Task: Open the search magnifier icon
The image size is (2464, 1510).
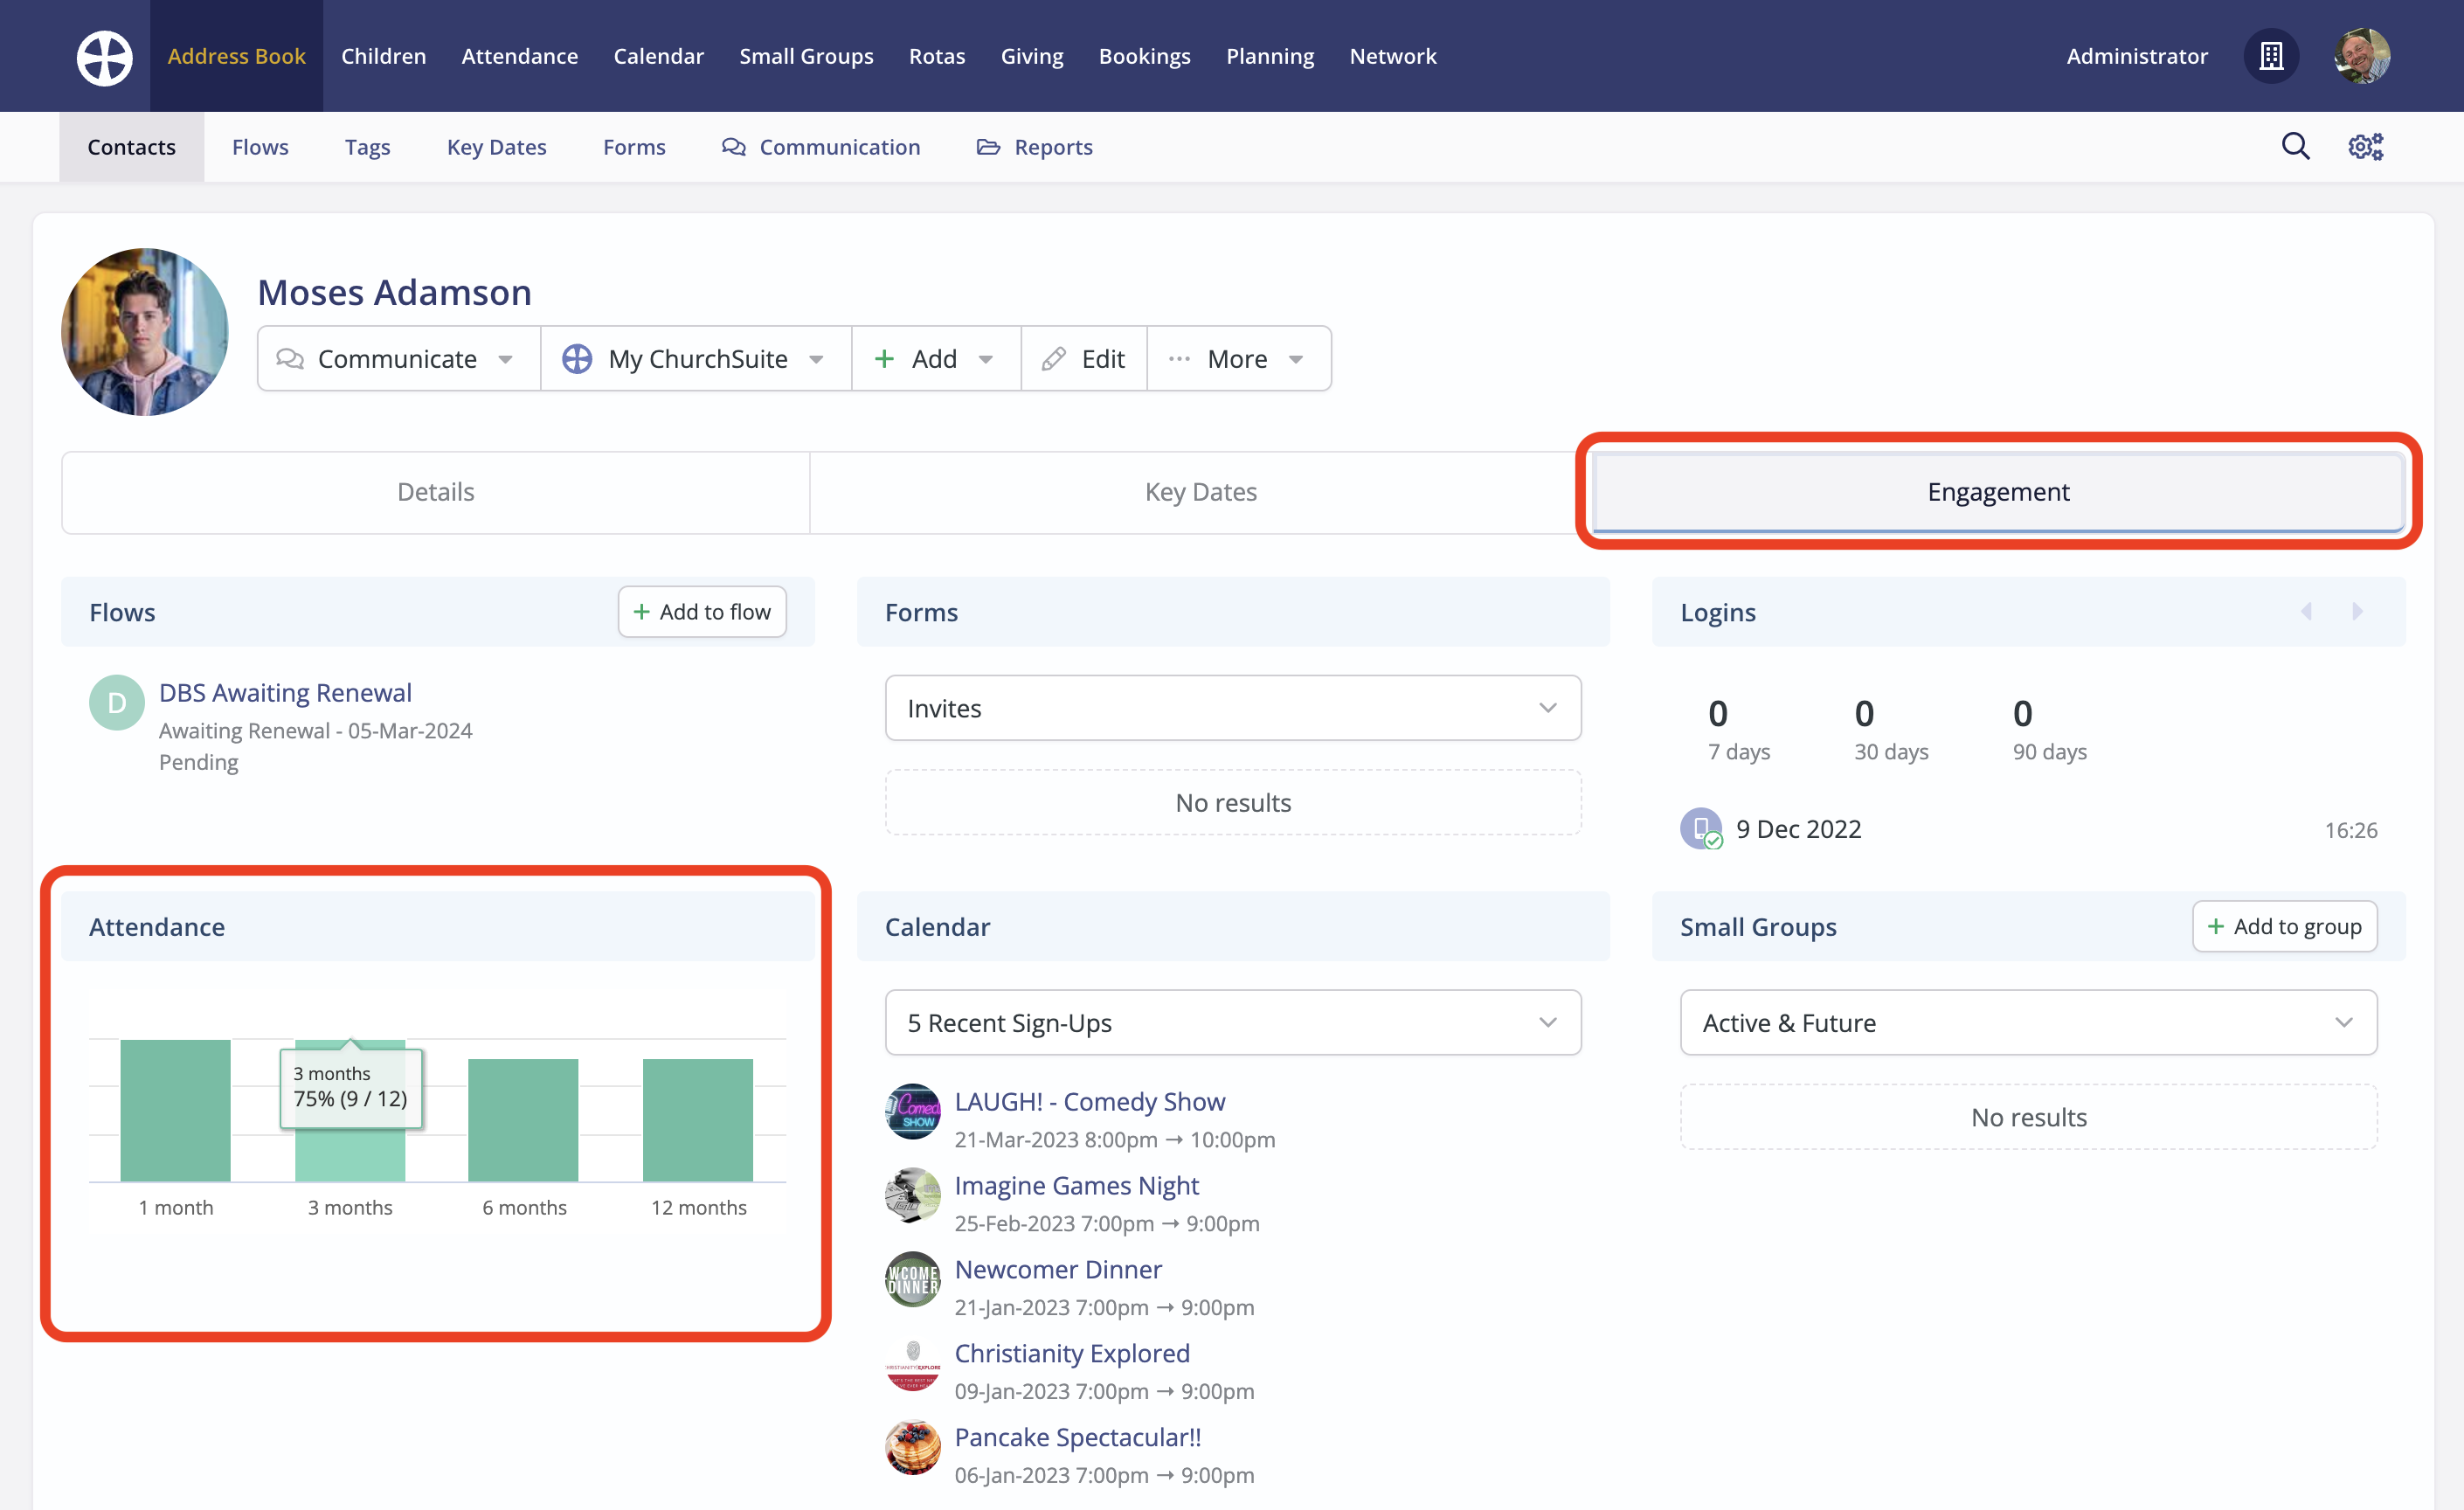Action: (x=2295, y=147)
